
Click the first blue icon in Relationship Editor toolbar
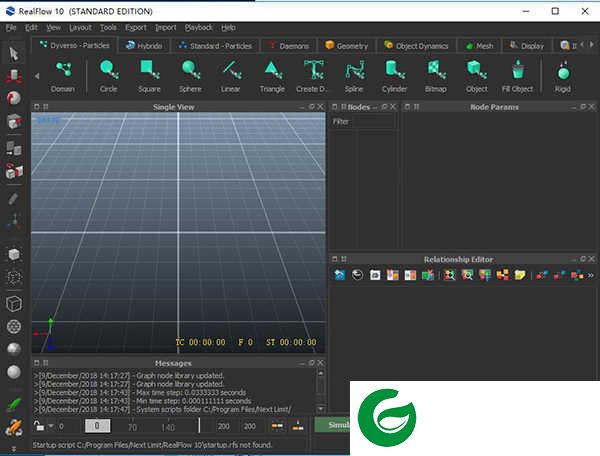(339, 275)
